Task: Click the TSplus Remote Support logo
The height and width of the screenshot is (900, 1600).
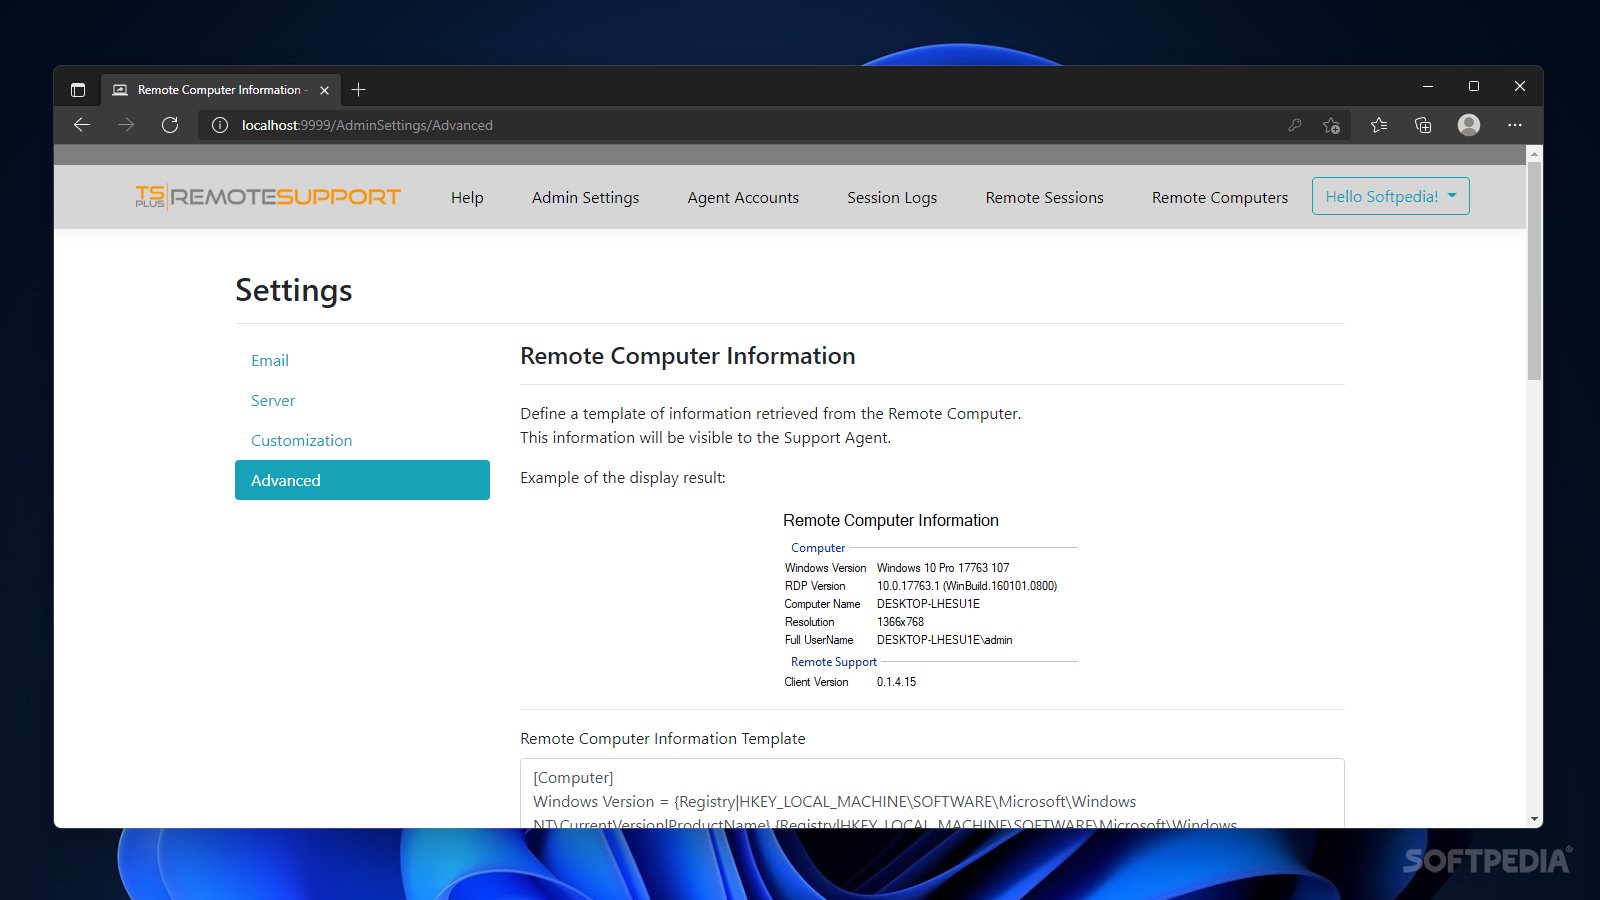Action: coord(268,197)
